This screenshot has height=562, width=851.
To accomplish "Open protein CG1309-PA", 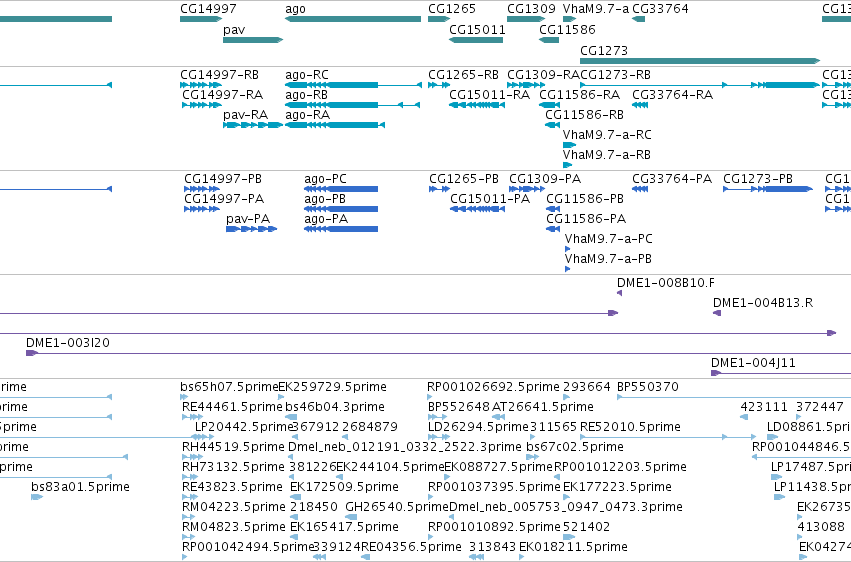I will [545, 178].
